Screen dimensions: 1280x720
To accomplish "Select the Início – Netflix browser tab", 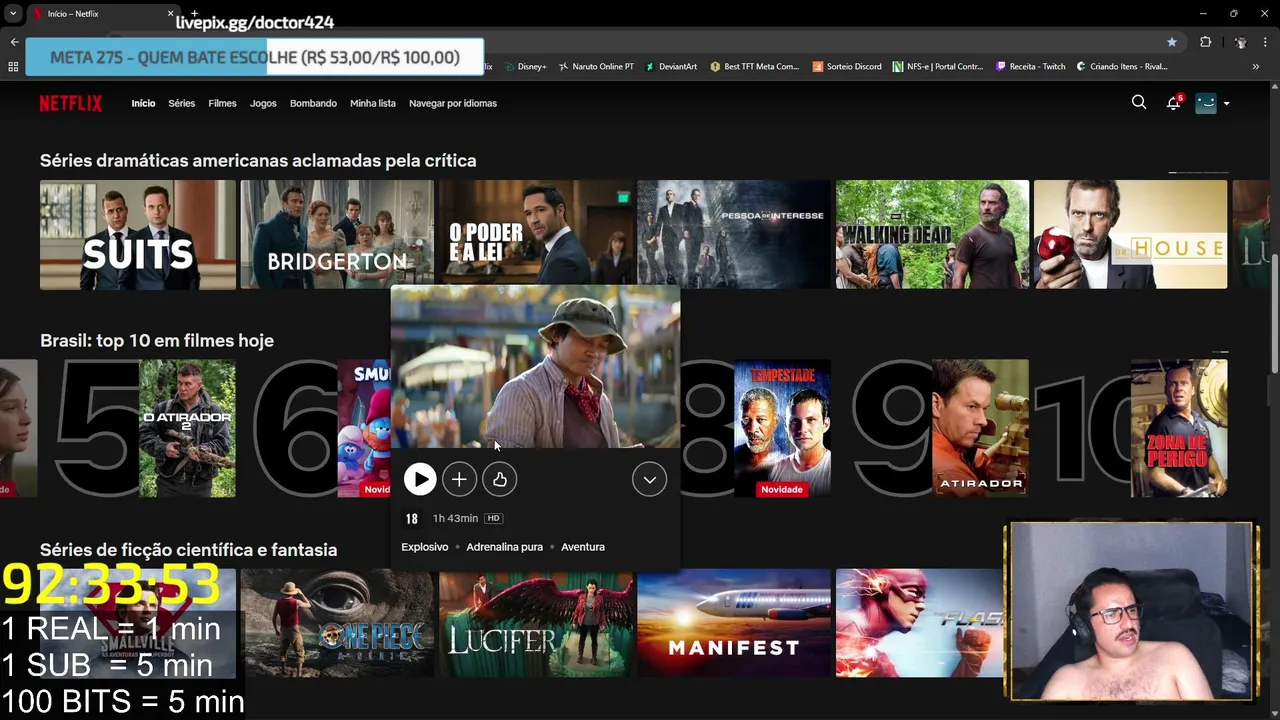I will [x=100, y=14].
